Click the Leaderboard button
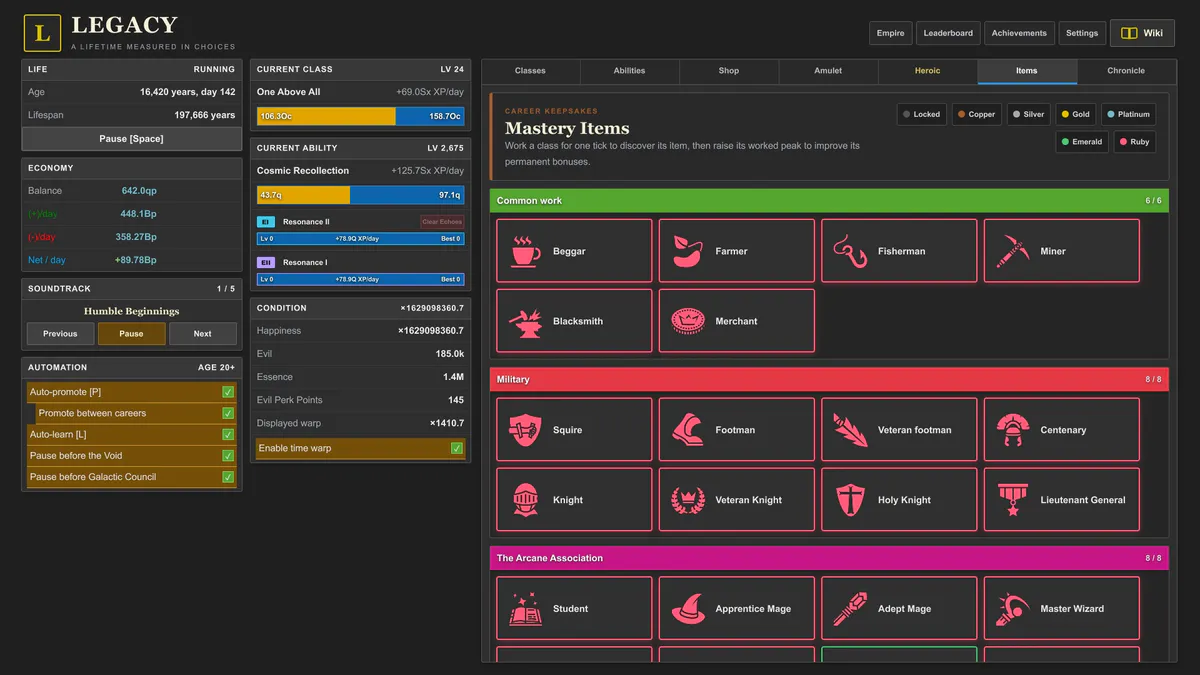The width and height of the screenshot is (1200, 675). [948, 33]
